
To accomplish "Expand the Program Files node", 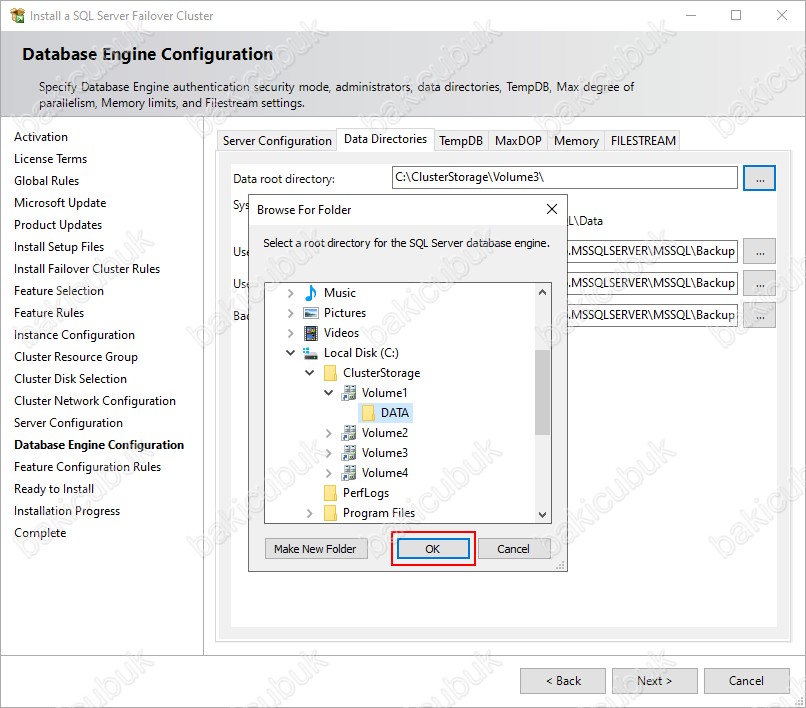I will [309, 514].
